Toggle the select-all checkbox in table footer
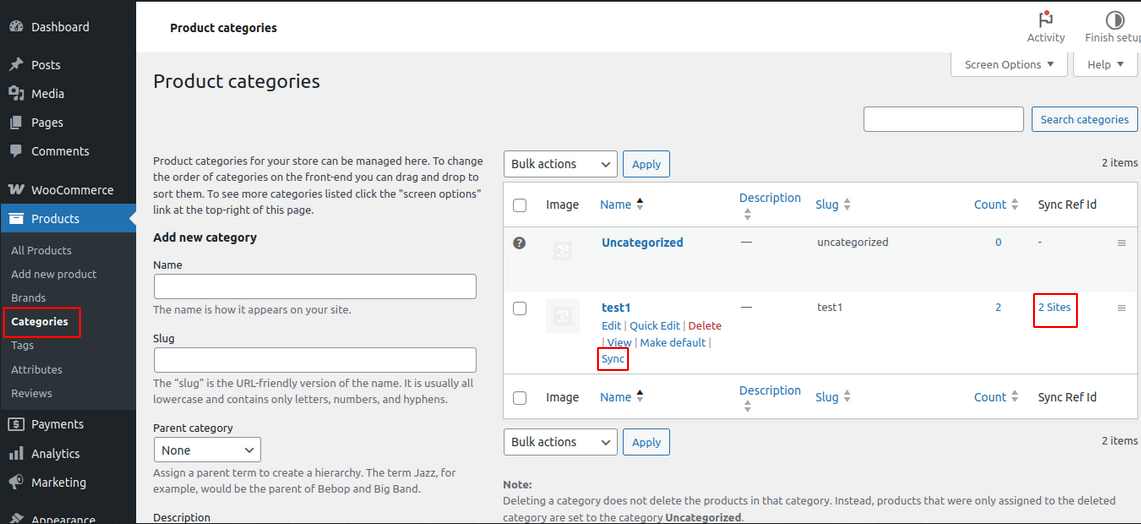Viewport: 1141px width, 524px height. (x=519, y=398)
